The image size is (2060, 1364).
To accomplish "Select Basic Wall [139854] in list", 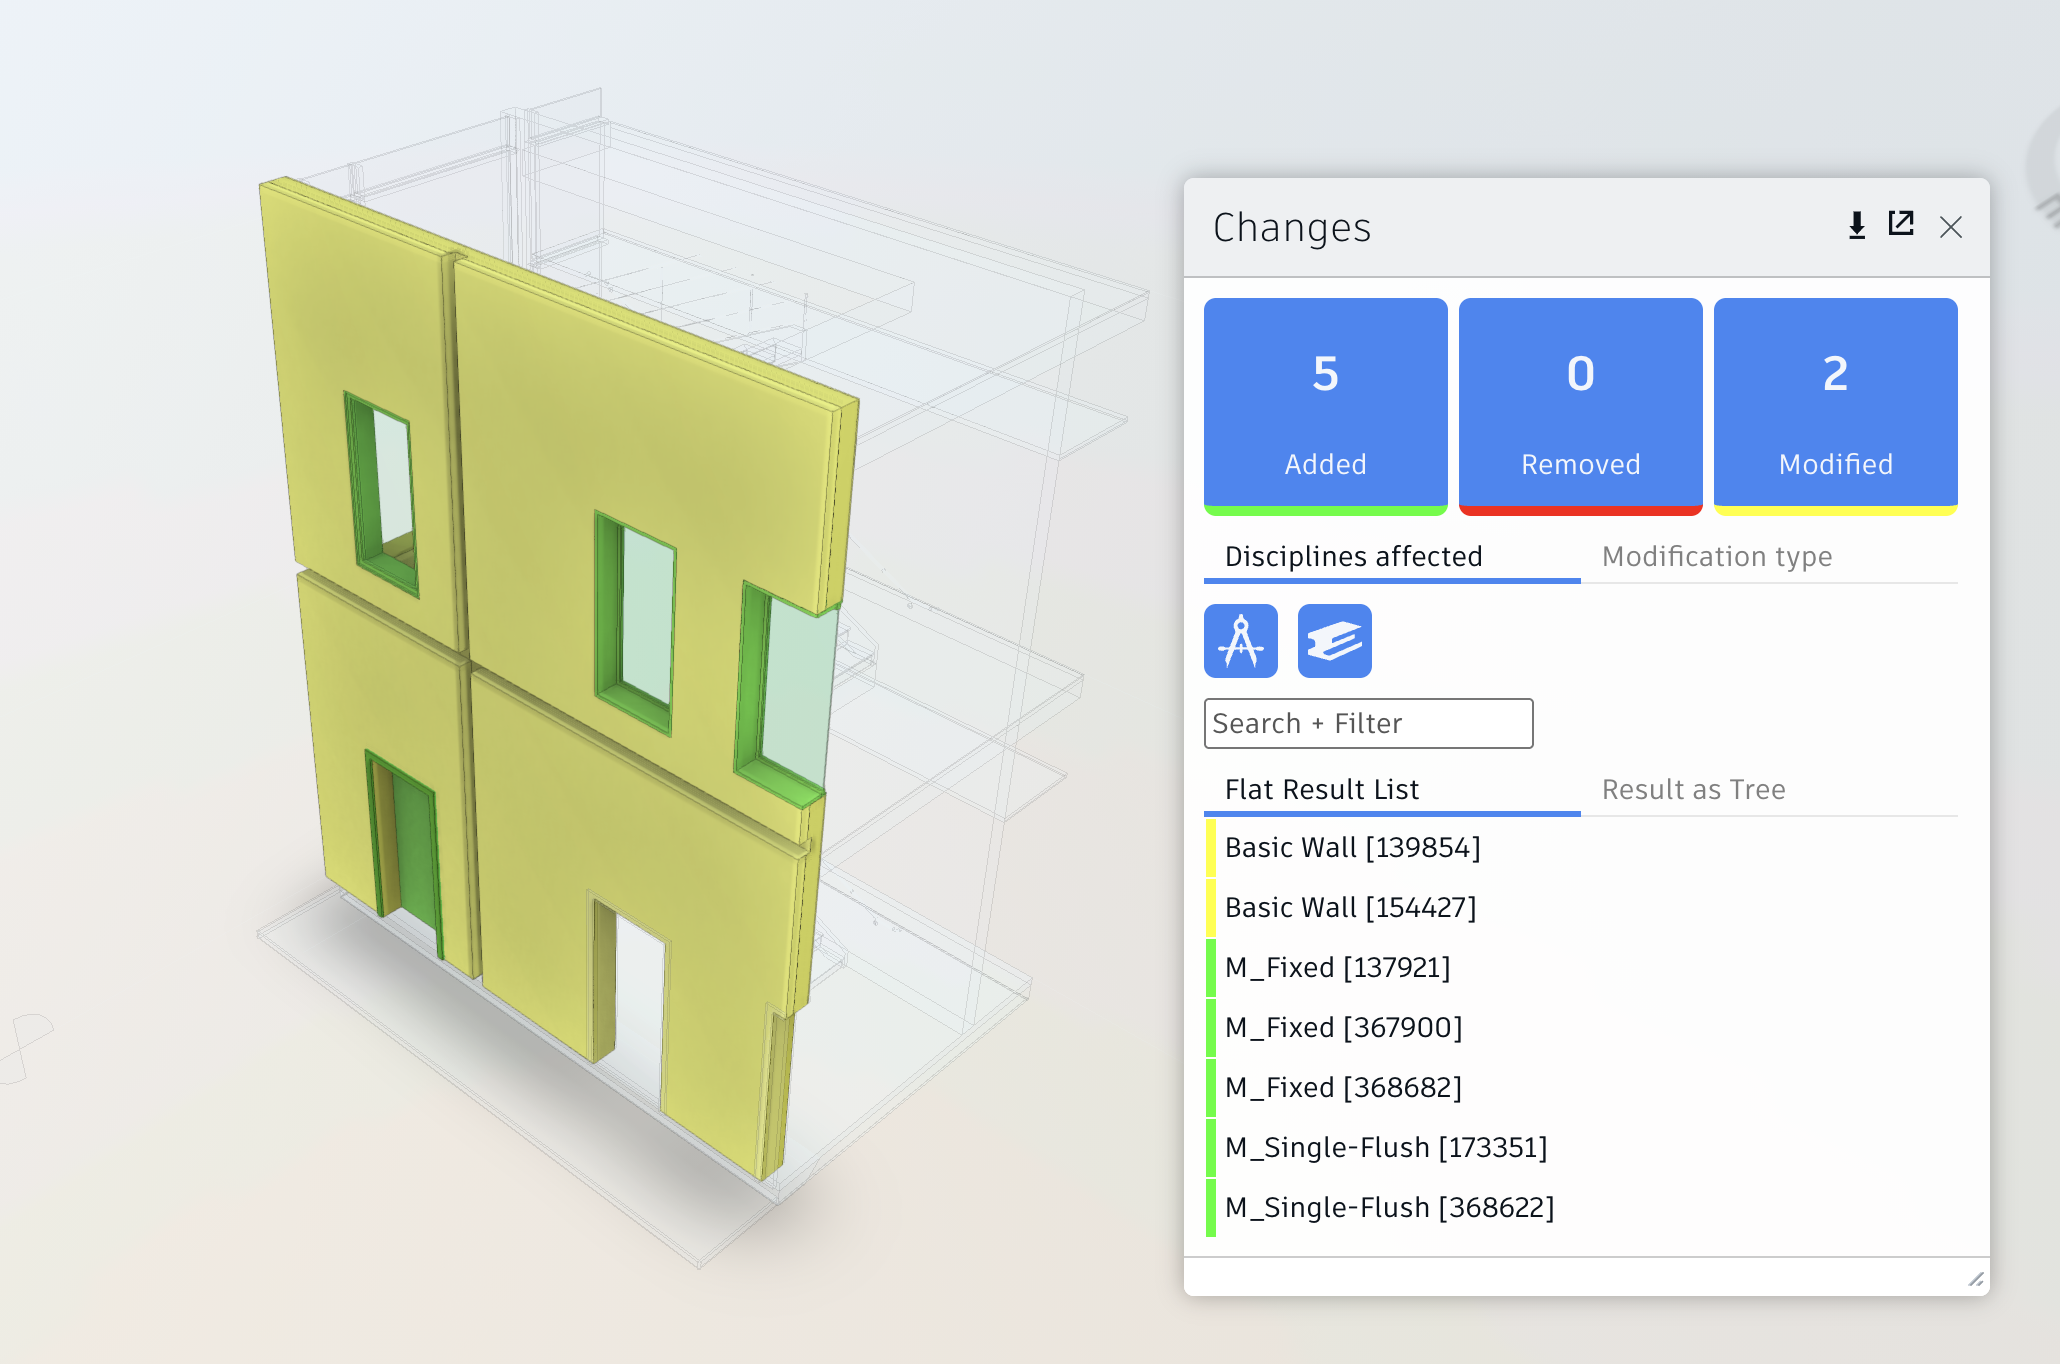I will click(x=1352, y=848).
